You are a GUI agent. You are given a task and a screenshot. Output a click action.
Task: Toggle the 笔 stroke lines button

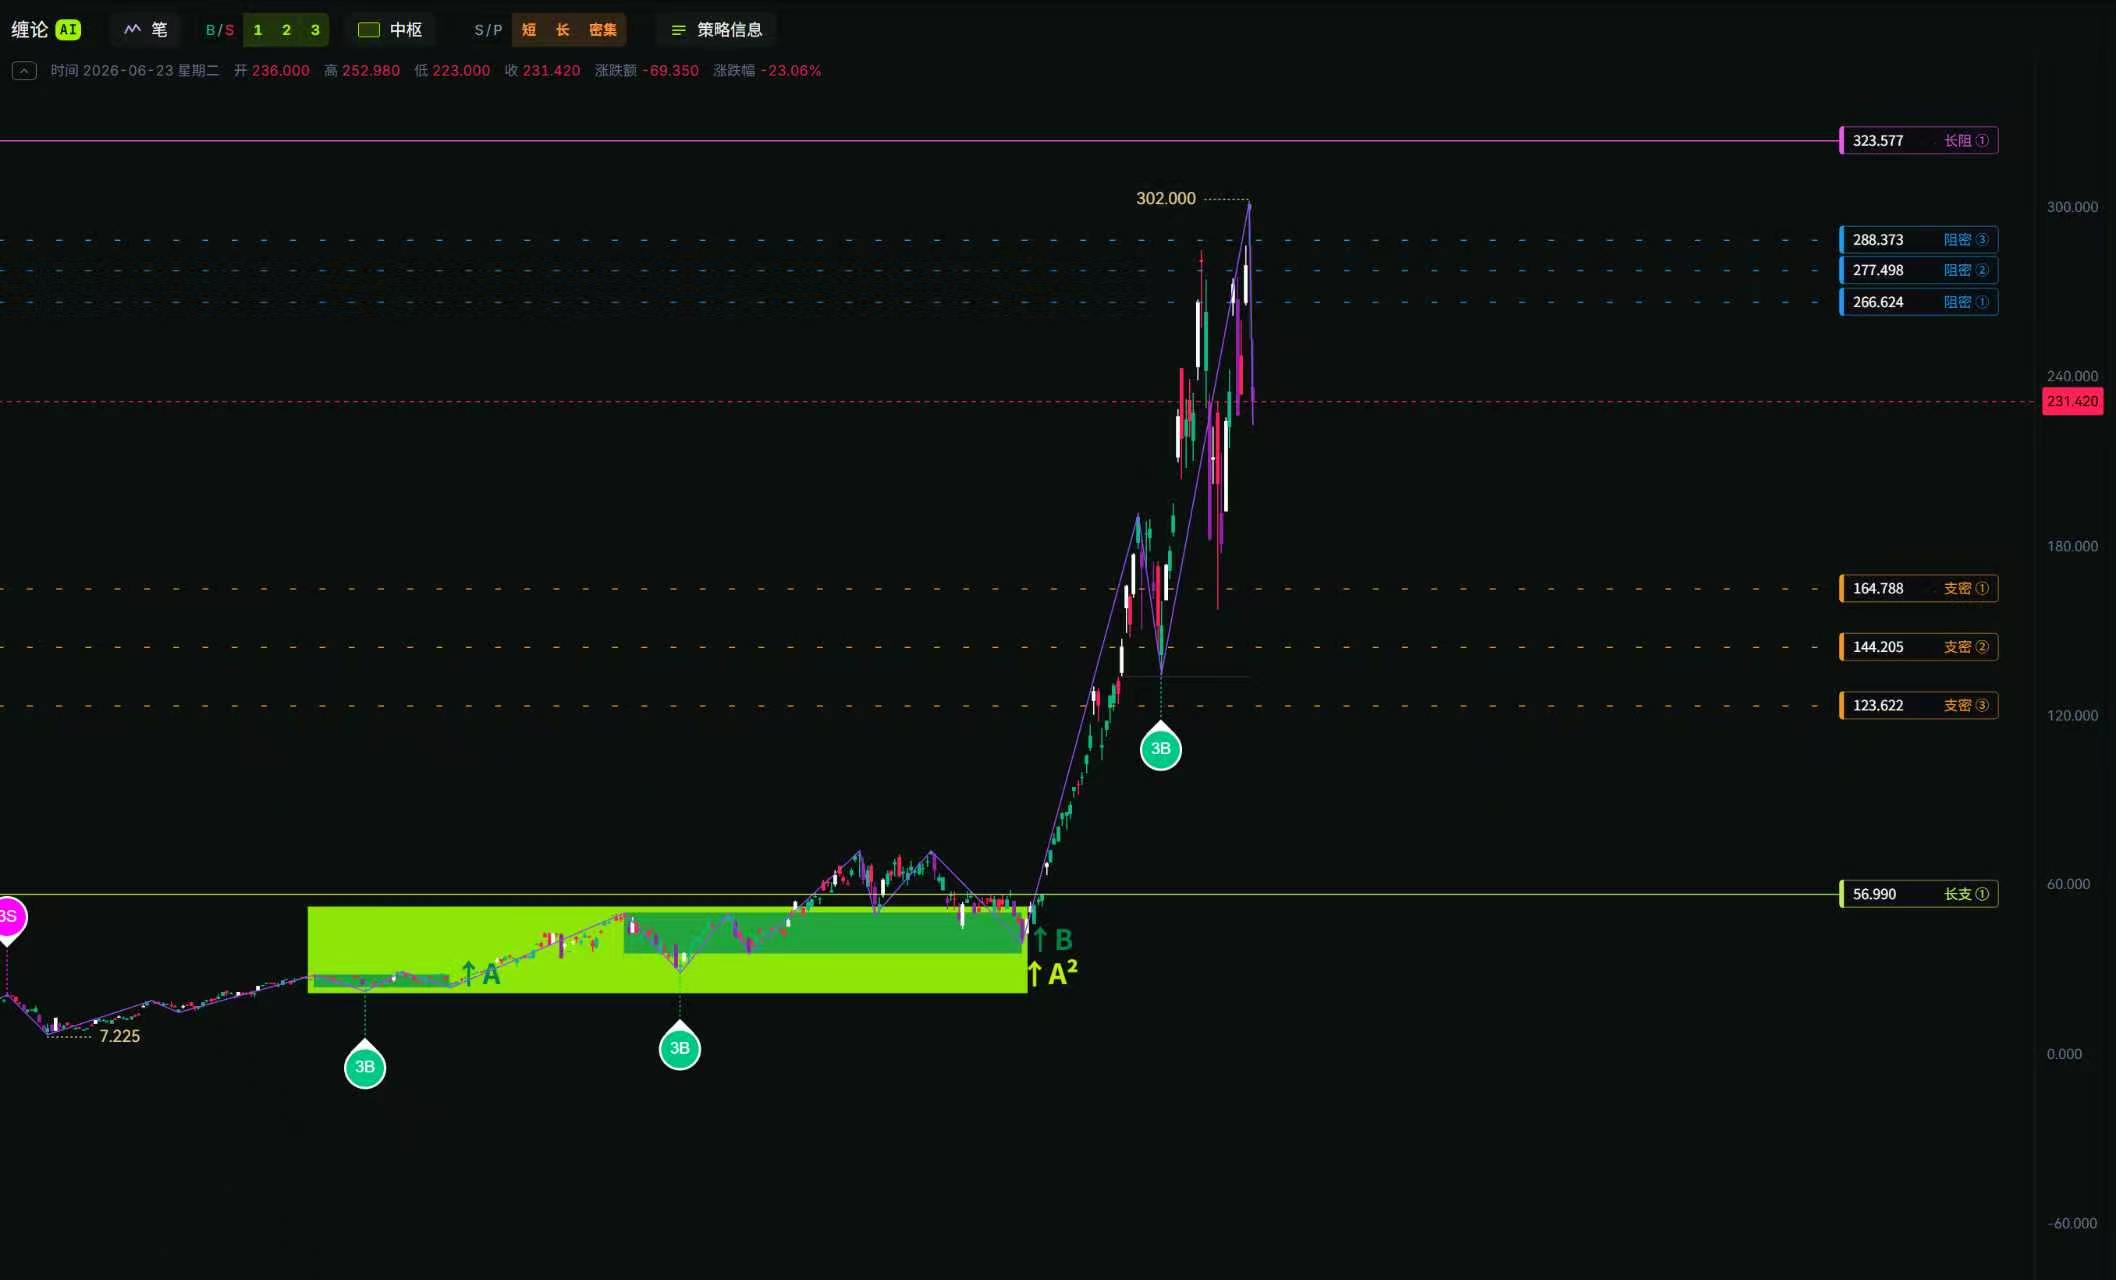click(x=146, y=30)
